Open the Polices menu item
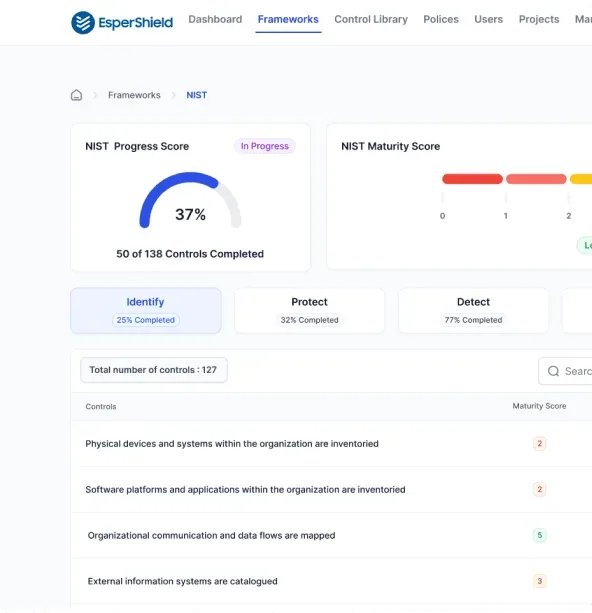Image resolution: width=592 pixels, height=613 pixels. click(x=441, y=19)
